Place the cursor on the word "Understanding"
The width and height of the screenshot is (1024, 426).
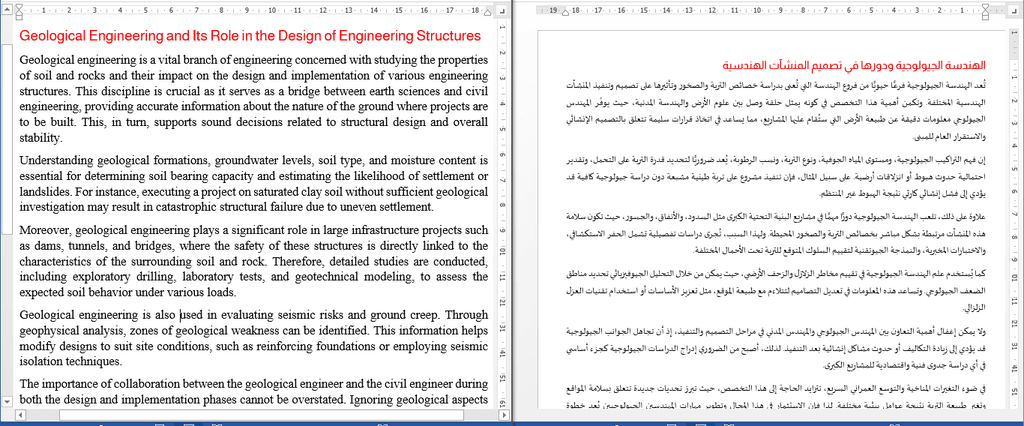point(56,160)
